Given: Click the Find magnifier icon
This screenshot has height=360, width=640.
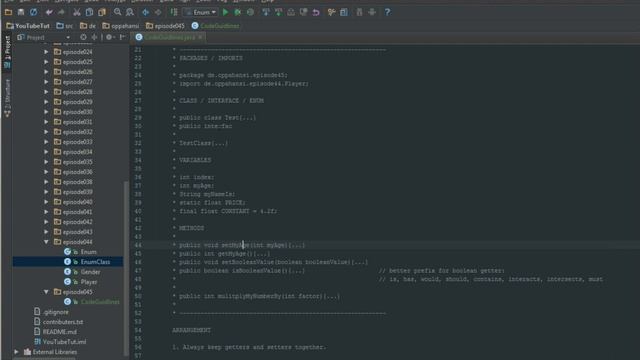Looking at the screenshot, I should (118, 12).
